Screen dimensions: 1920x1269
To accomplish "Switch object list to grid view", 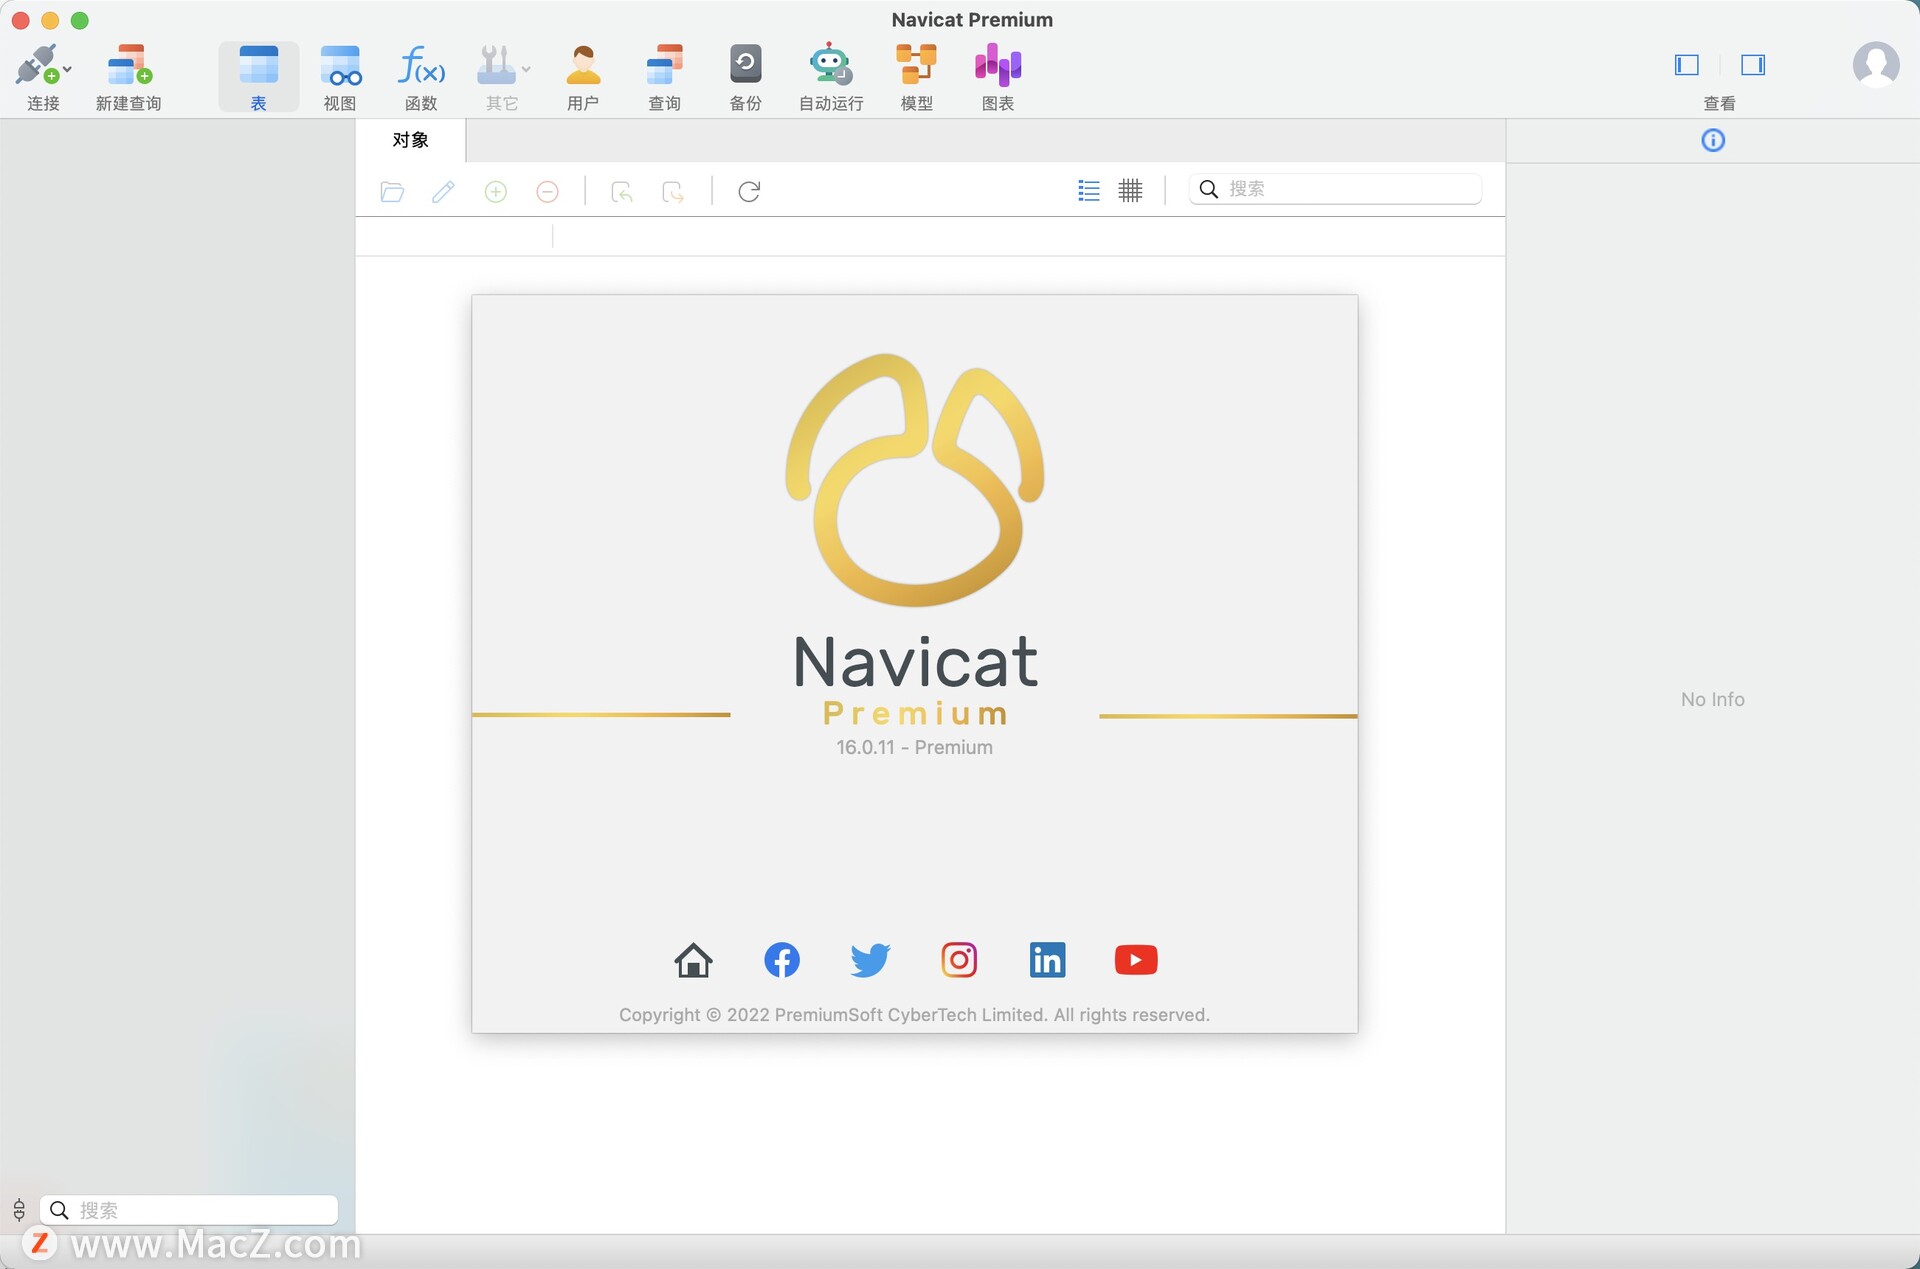I will [x=1130, y=191].
